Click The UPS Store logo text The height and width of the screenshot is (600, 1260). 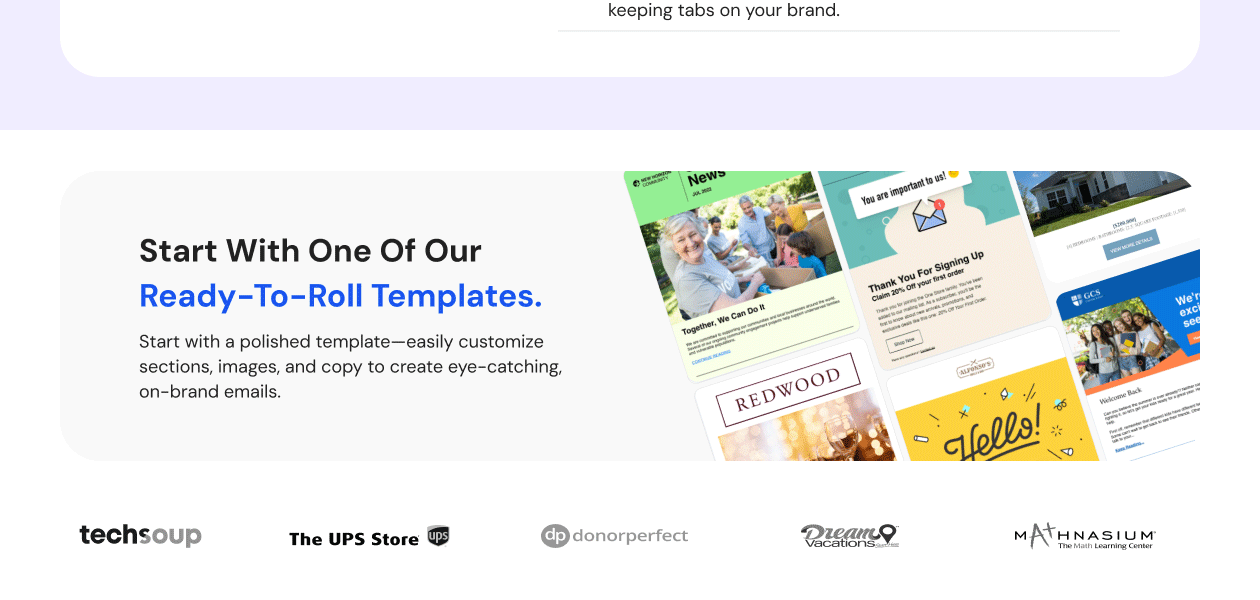353,539
